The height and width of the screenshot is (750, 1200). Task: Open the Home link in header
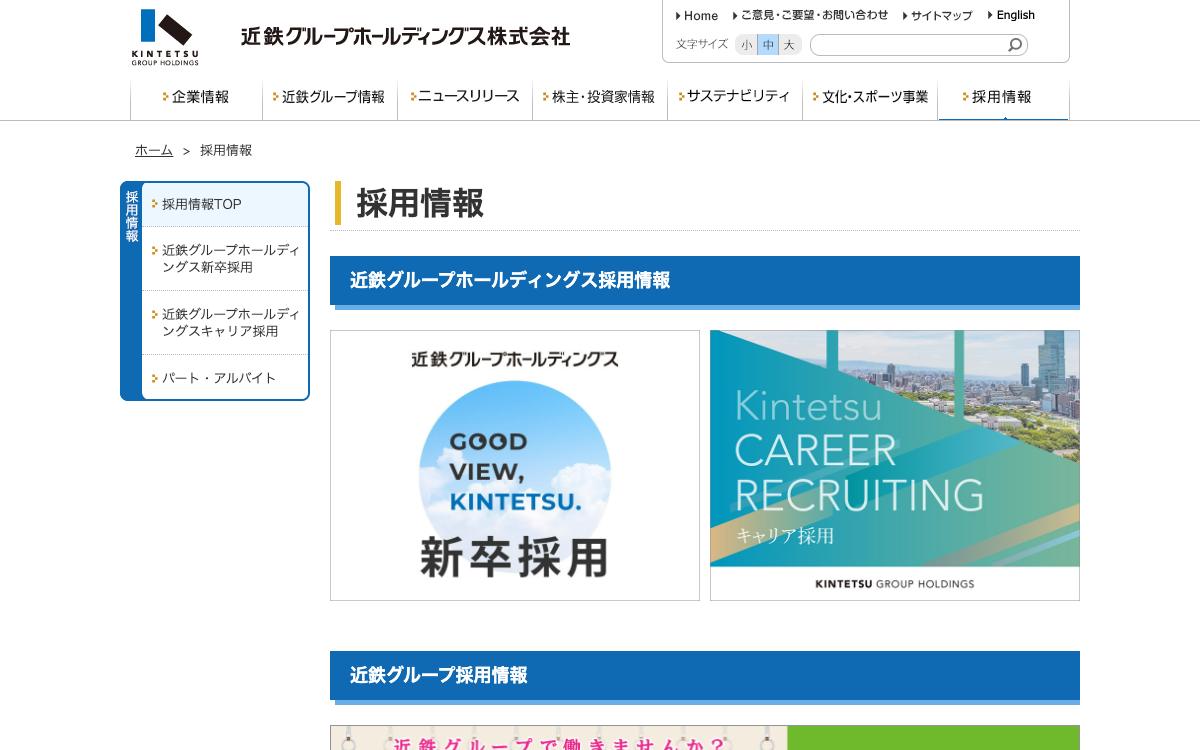click(x=697, y=15)
